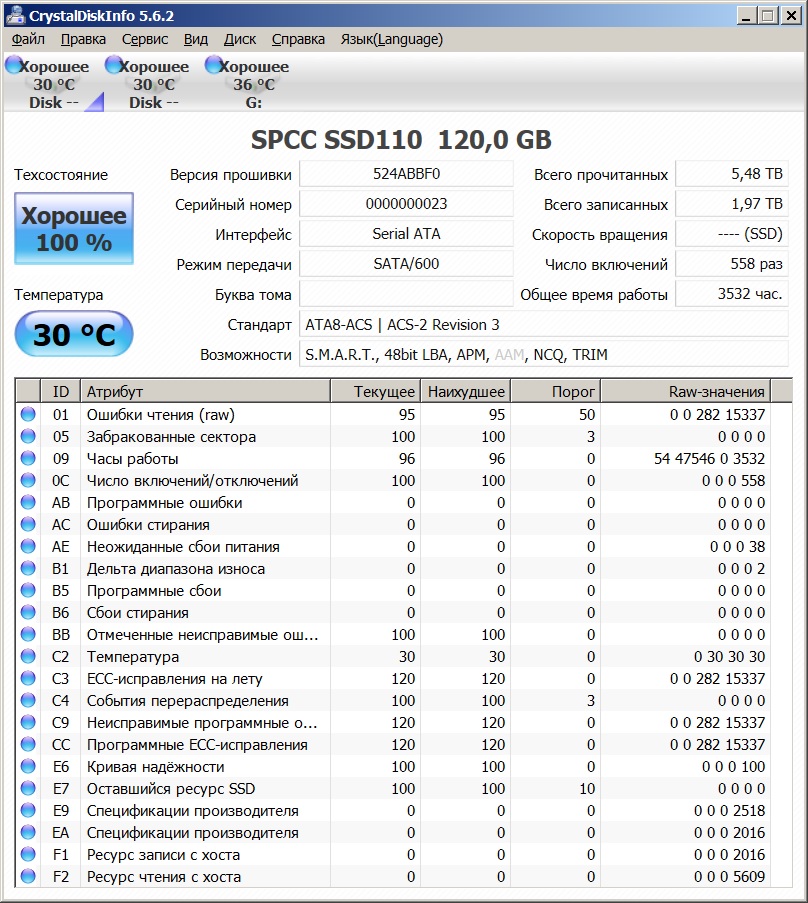This screenshot has height=903, width=808.
Task: Click the Хорошее 100 % health status button
Action: [74, 229]
